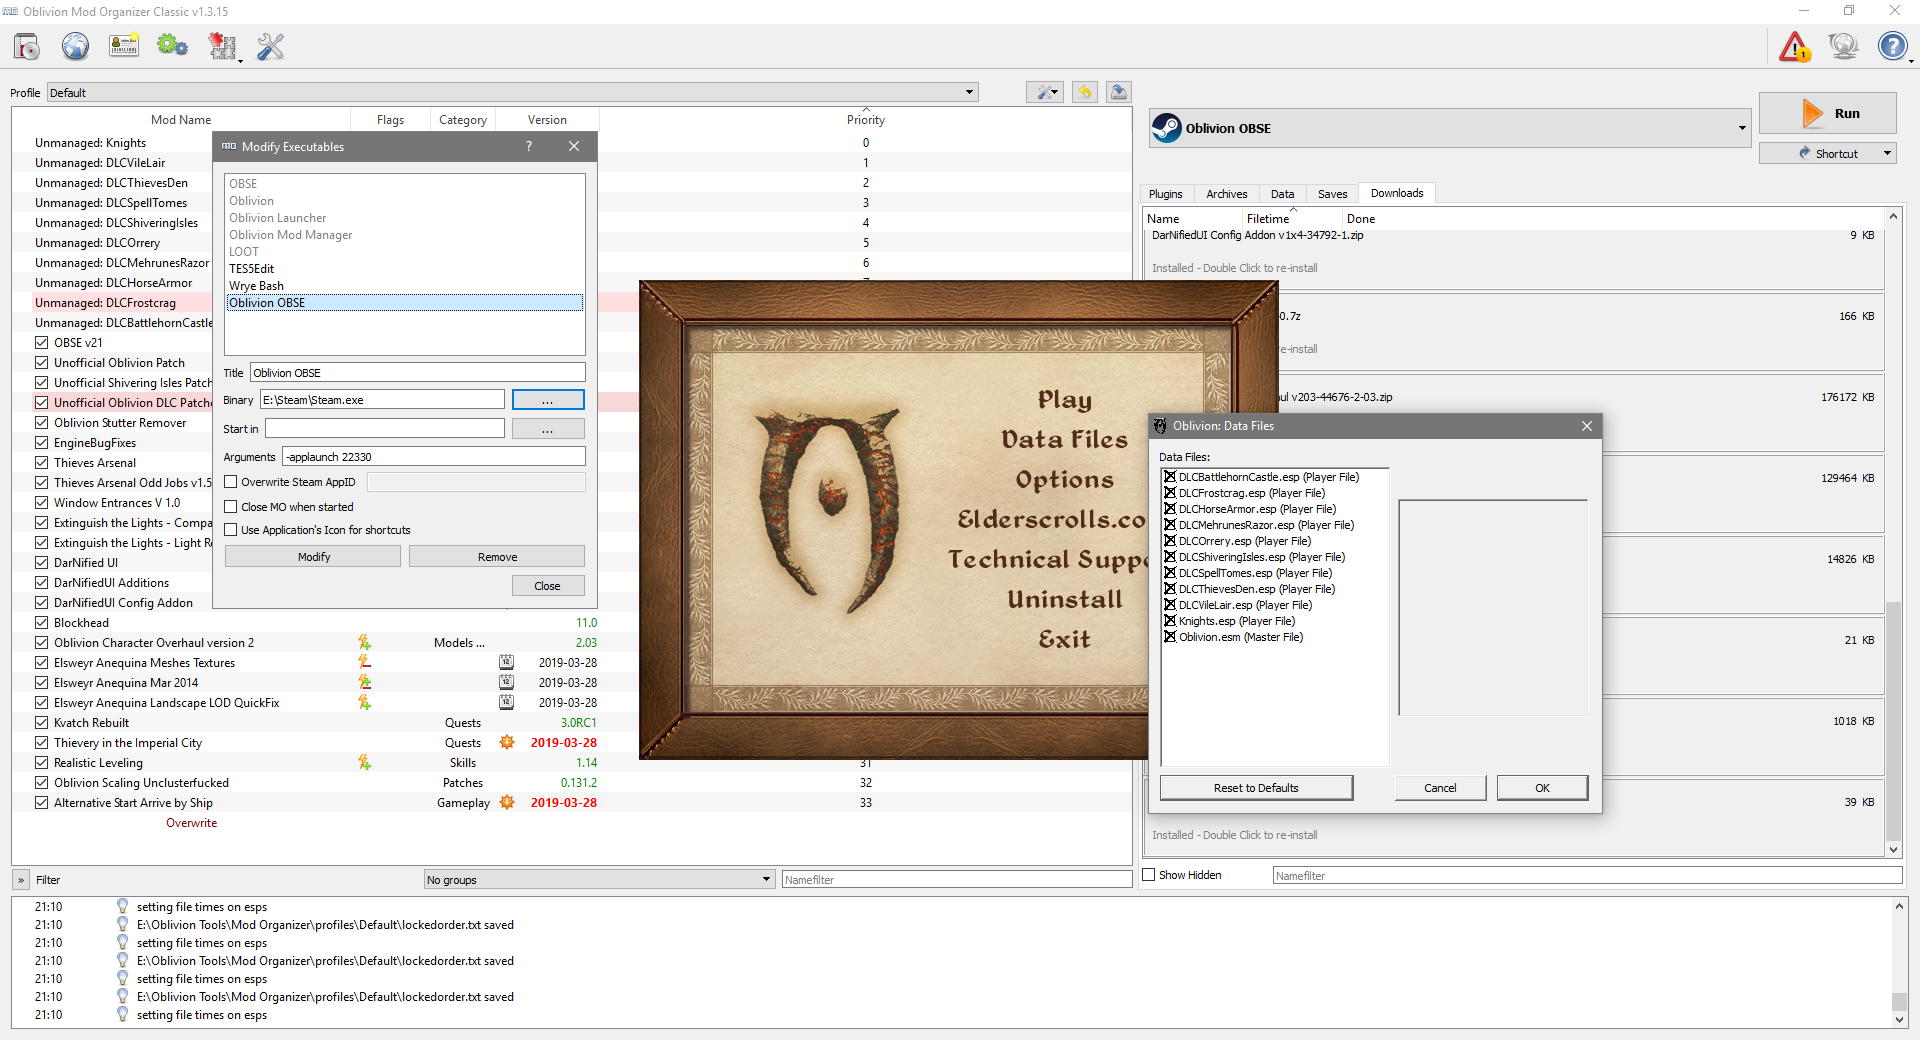The width and height of the screenshot is (1920, 1040).
Task: Uncheck Oblivion Stutter Remover mod
Action: click(42, 422)
